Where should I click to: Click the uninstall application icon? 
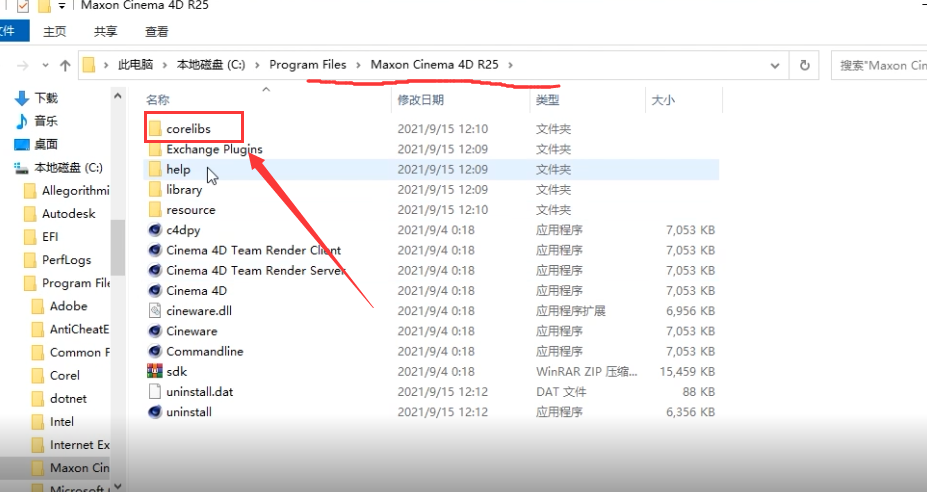155,412
